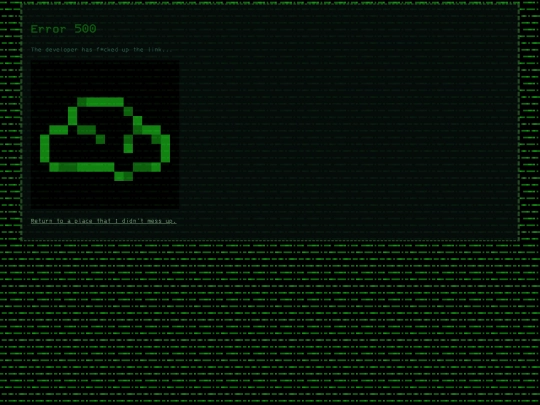
Task: Select the pixel cloud error image
Action: pos(105,135)
